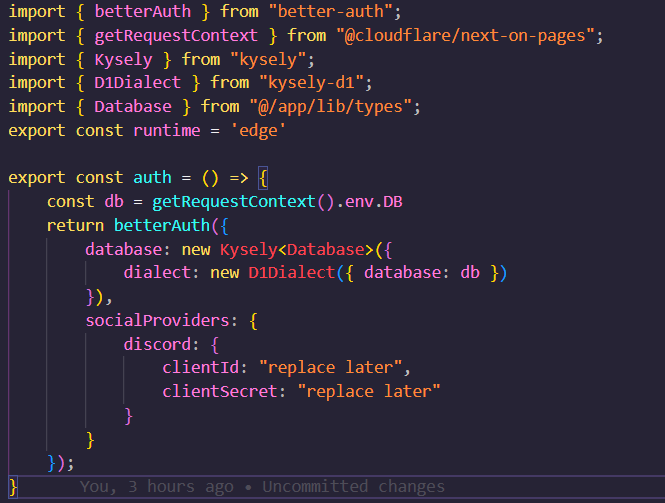Click the Kysely<Database> constructor
Screen dimensions: 665x503
(296, 249)
